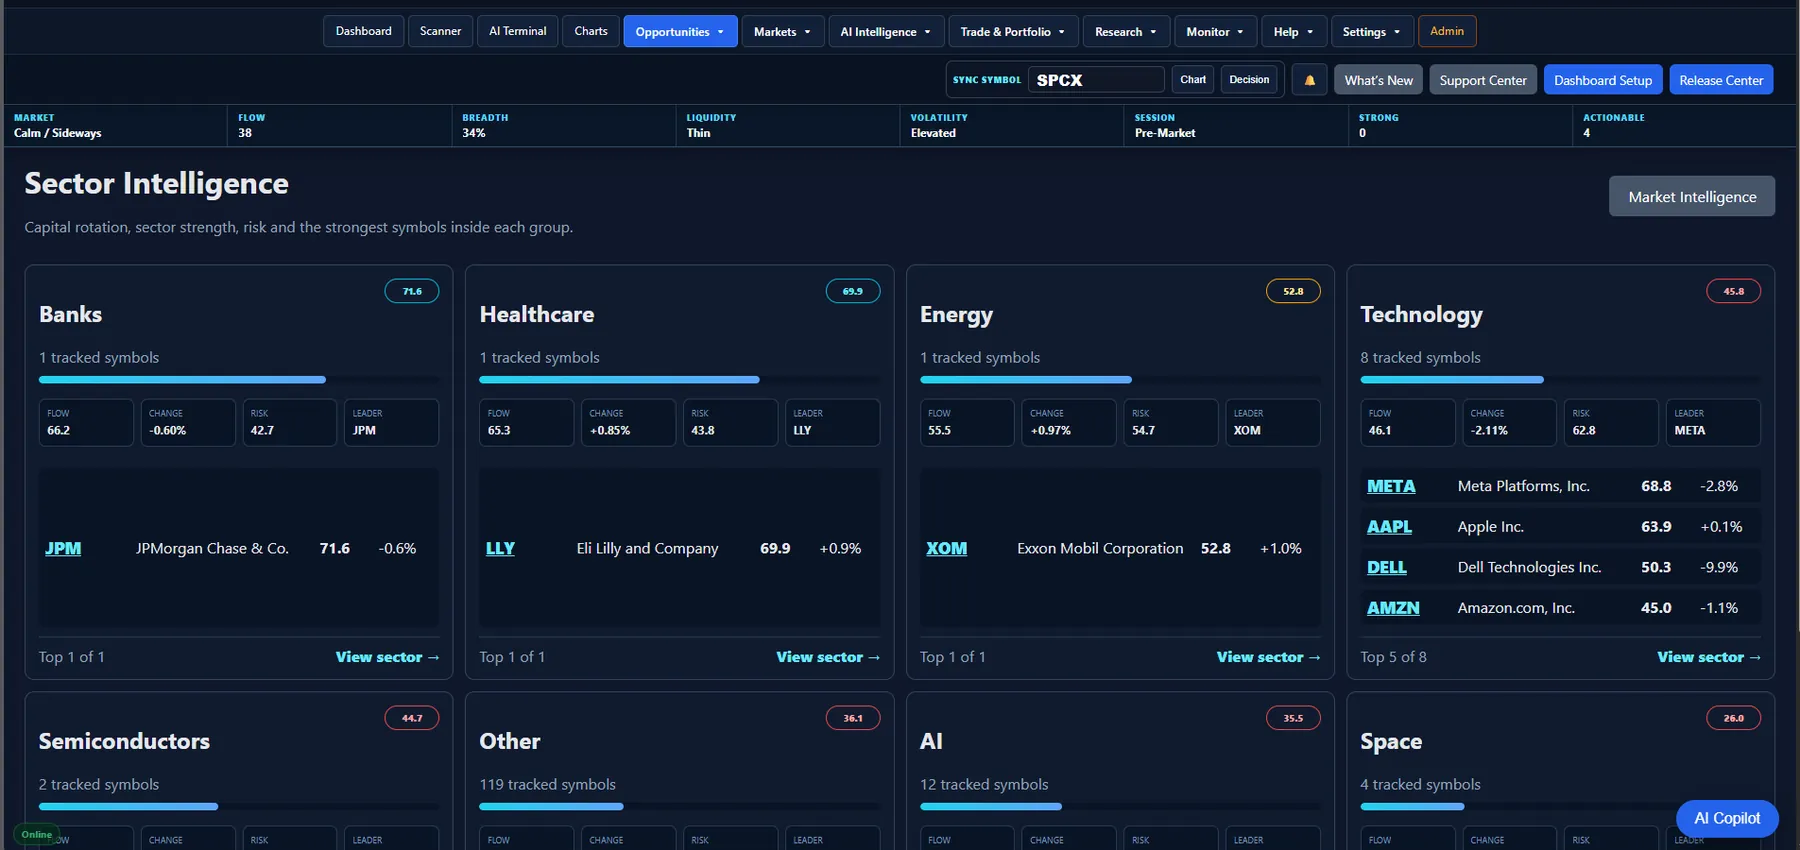Screen dimensions: 1800x850
Task: Click the Energy RISK 54.7 tile
Action: point(1171,422)
